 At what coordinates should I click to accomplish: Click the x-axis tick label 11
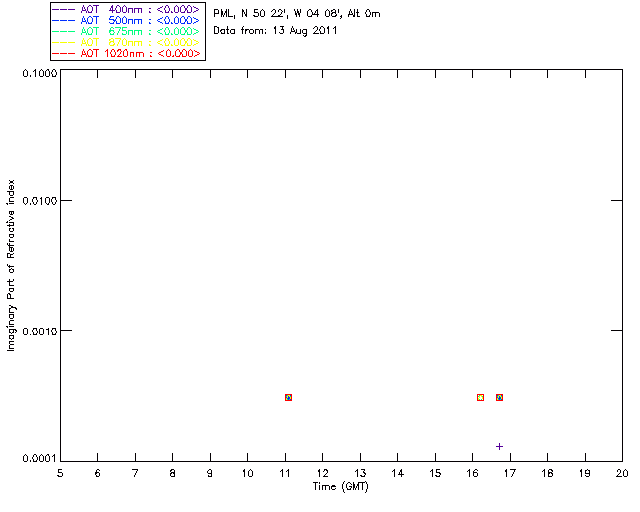285,473
